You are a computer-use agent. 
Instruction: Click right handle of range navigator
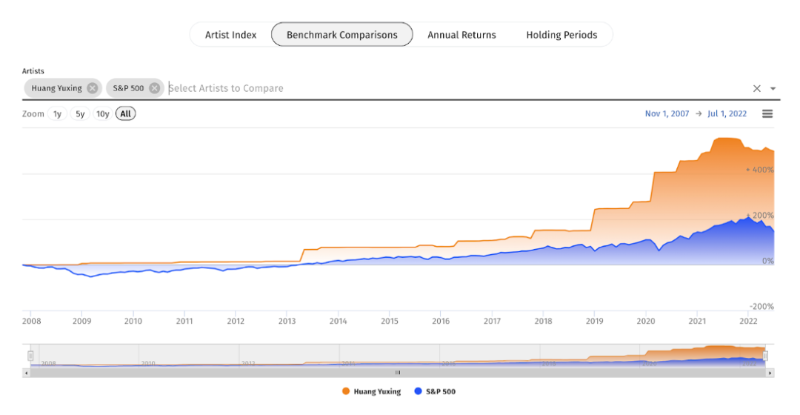pyautogui.click(x=765, y=355)
